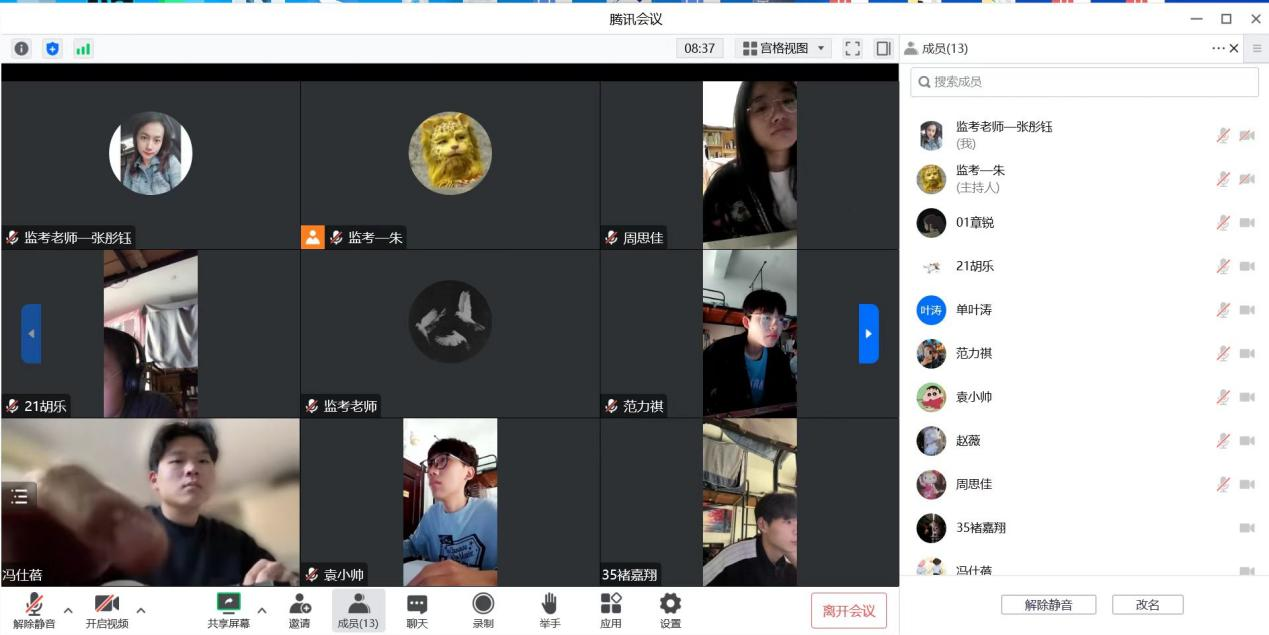Screen dimensions: 1269x635
Task: Open the 设置 settings gear
Action: (x=670, y=610)
